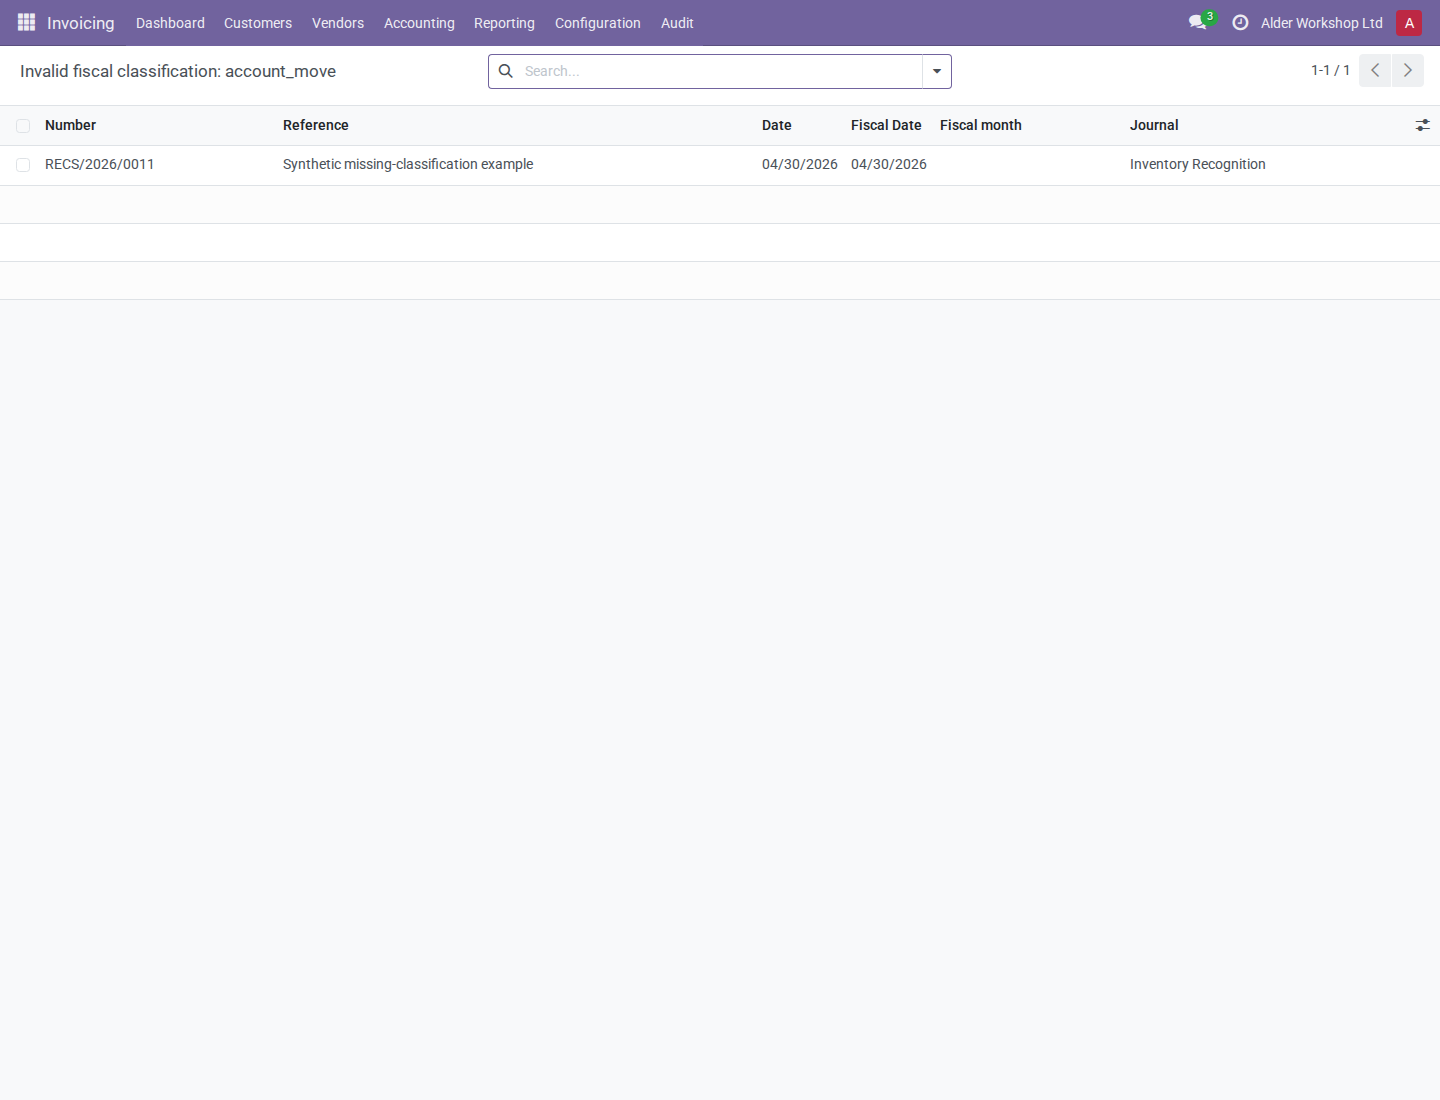The image size is (1440, 1100).
Task: Sort by the Journal column header
Action: click(x=1154, y=125)
